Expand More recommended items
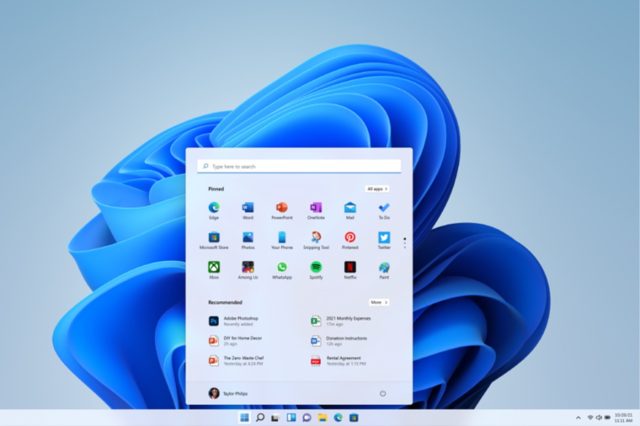 point(378,301)
